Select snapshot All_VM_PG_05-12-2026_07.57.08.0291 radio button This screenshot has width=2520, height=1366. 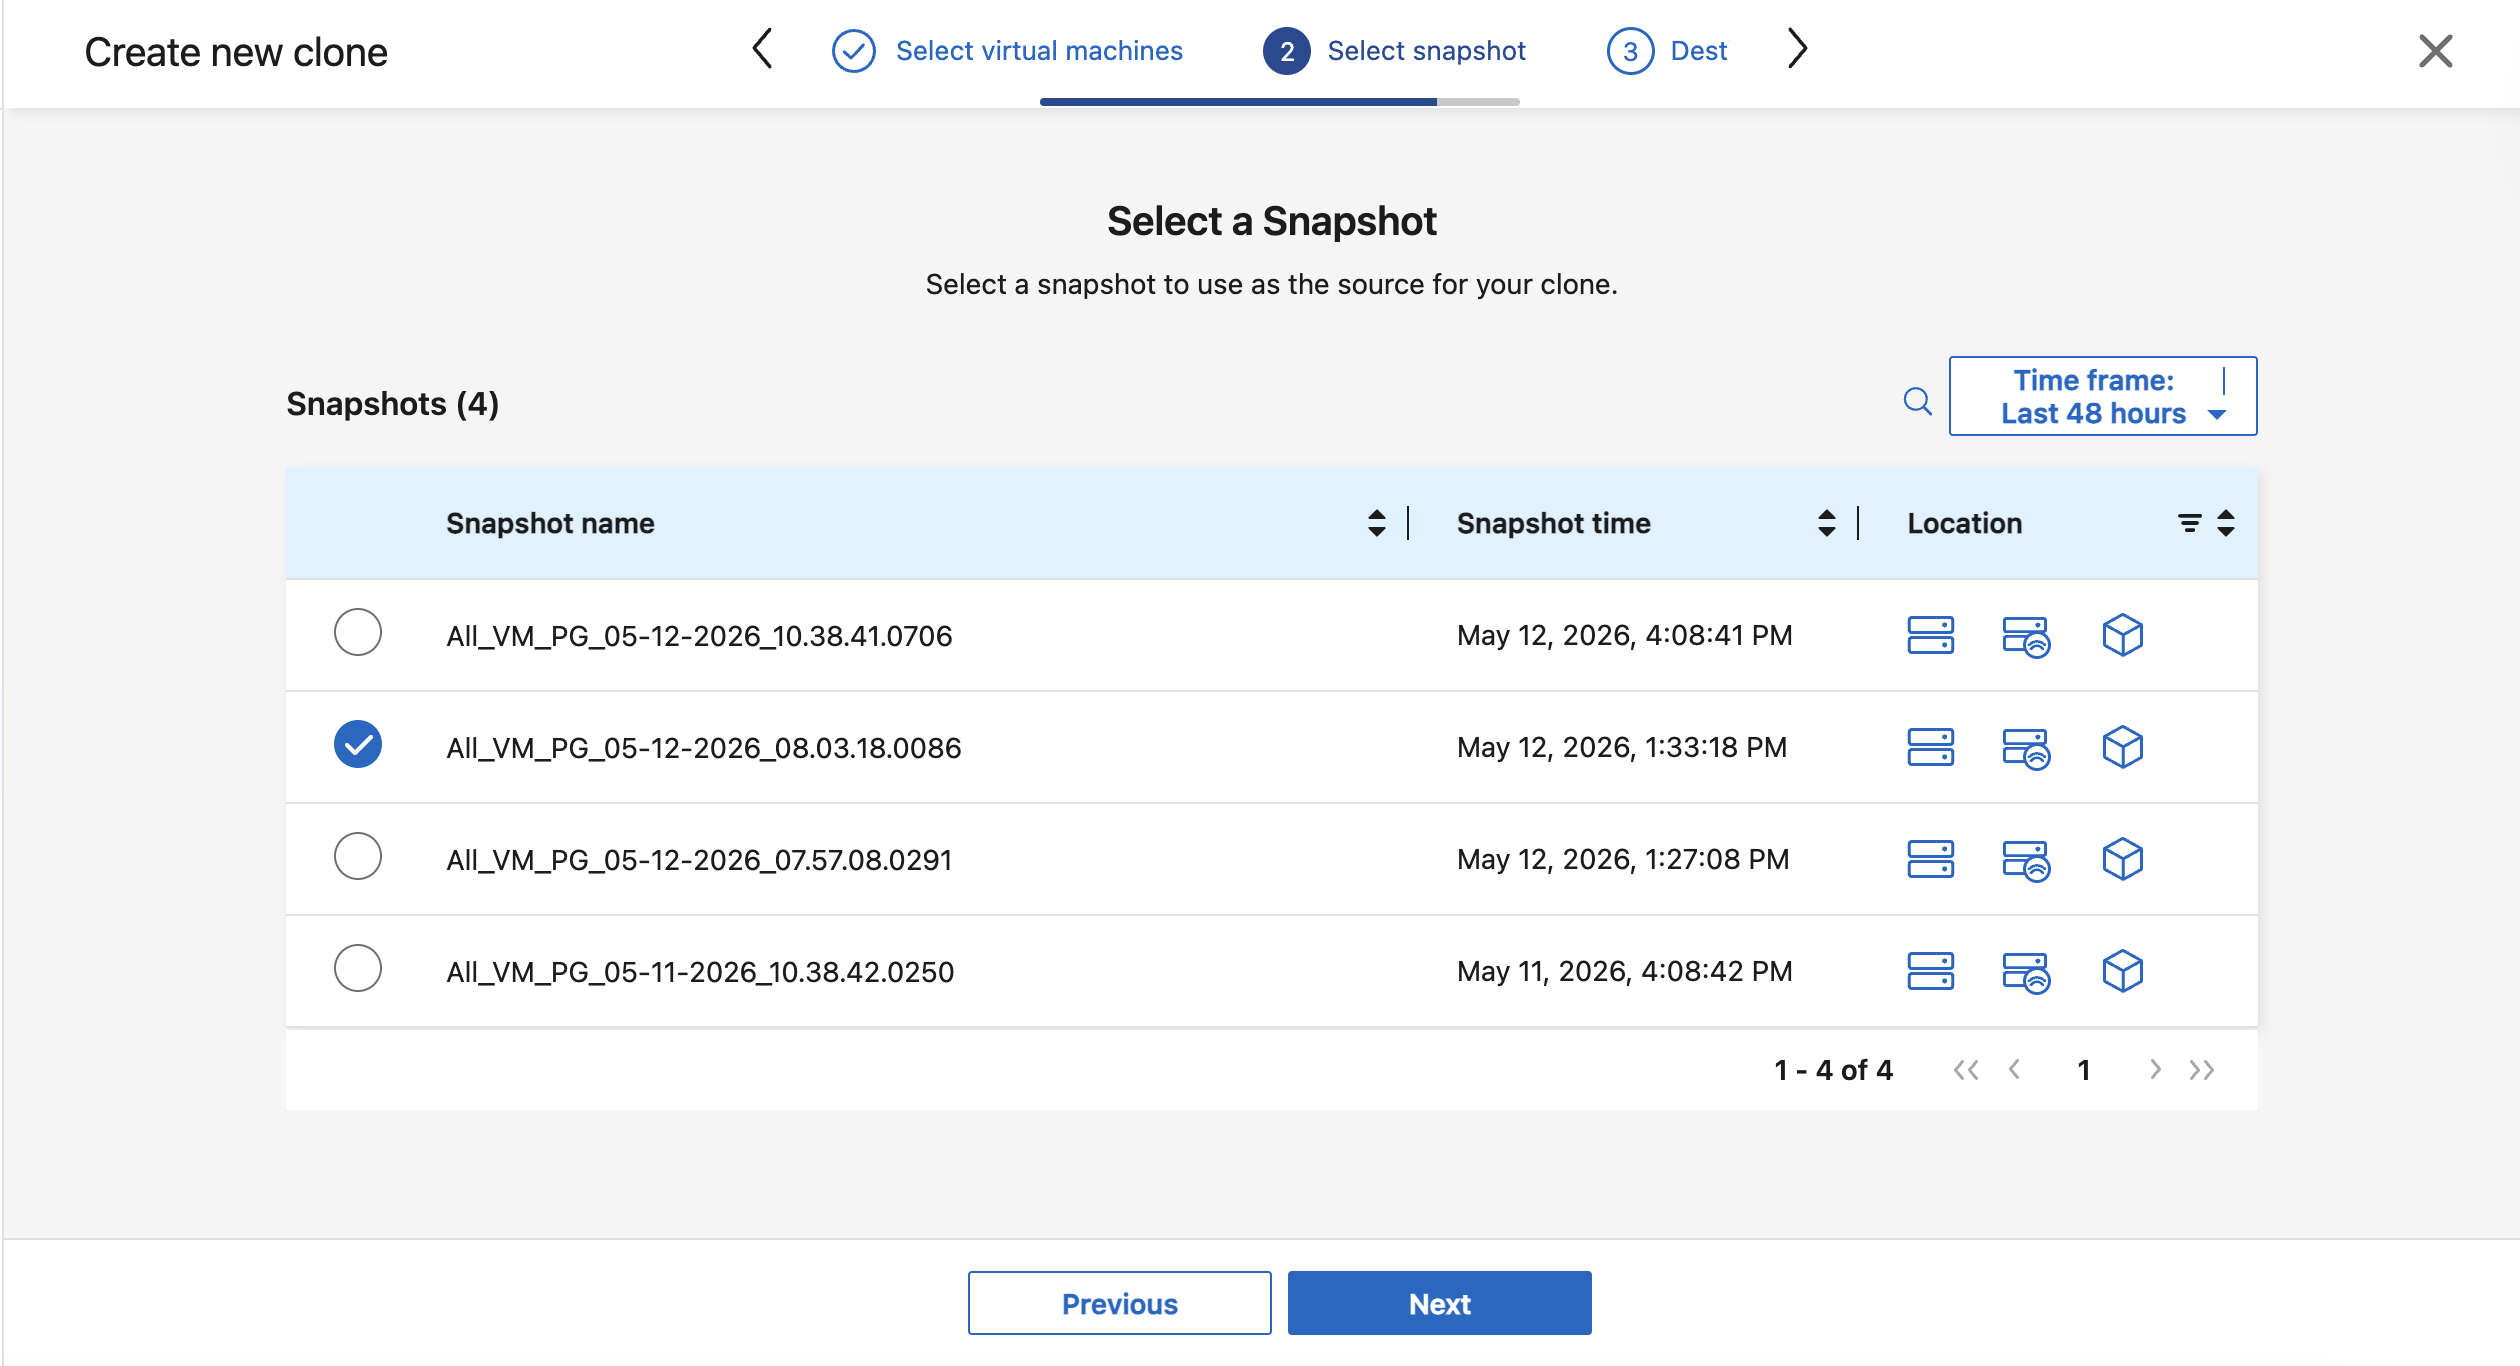358,856
